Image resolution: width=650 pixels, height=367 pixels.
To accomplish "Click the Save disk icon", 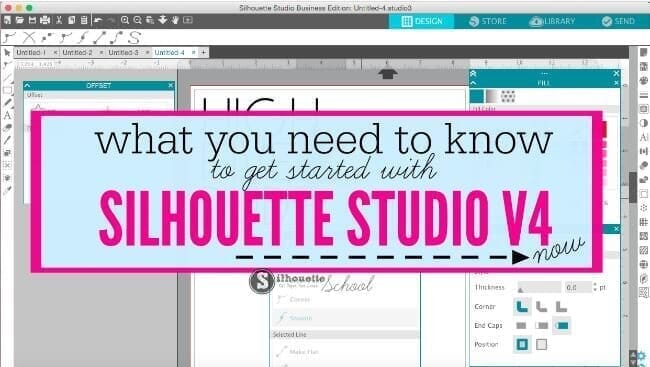I will click(x=32, y=20).
